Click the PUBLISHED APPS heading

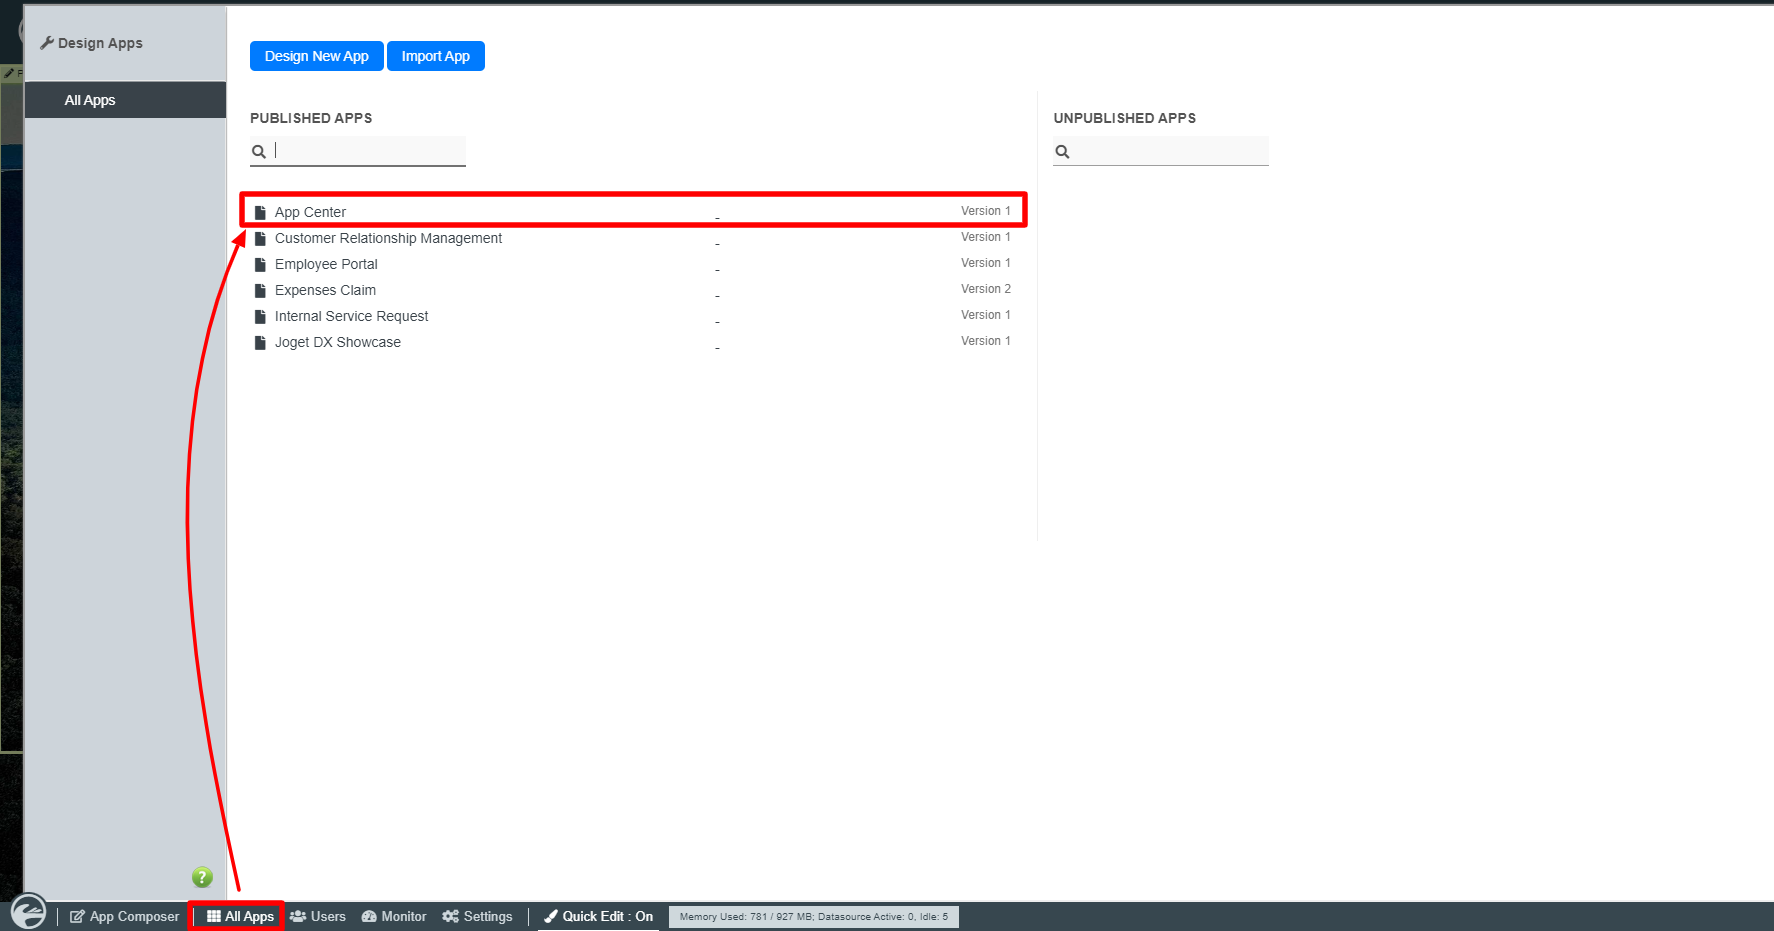311,118
